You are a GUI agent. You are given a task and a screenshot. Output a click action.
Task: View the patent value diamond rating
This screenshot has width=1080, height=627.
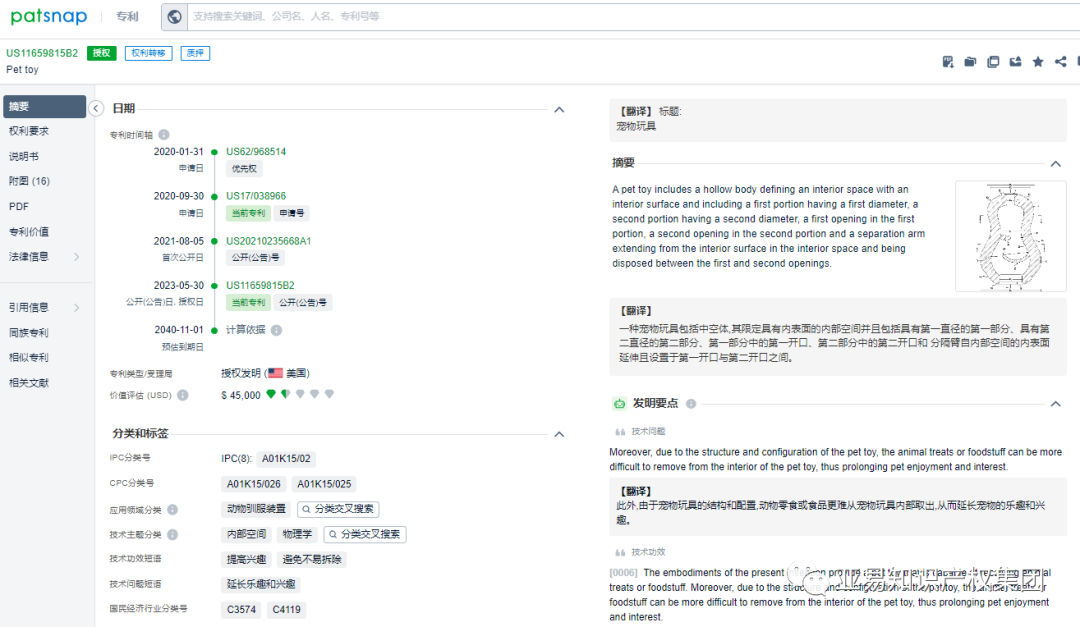[300, 394]
